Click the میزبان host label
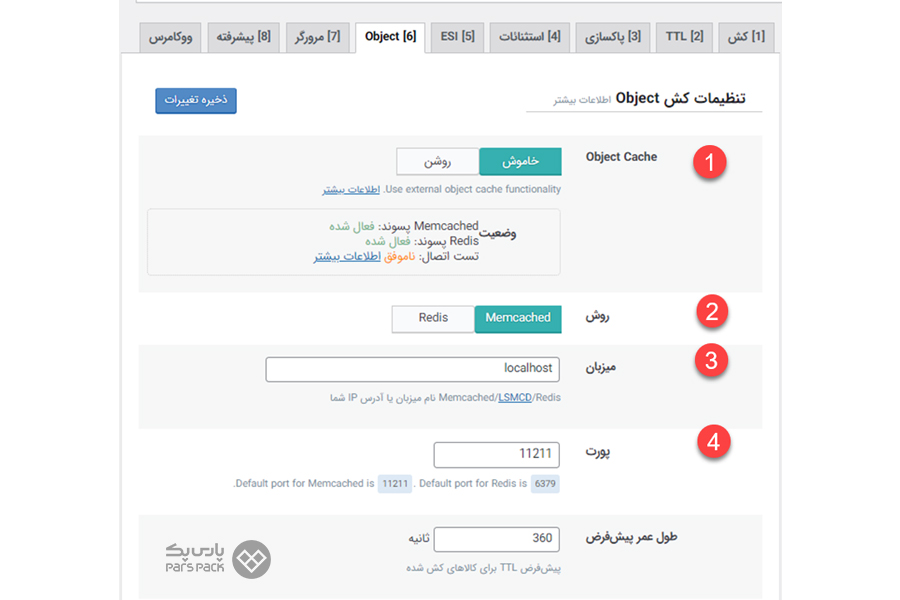Viewport: 900px width, 600px height. pyautogui.click(x=600, y=367)
